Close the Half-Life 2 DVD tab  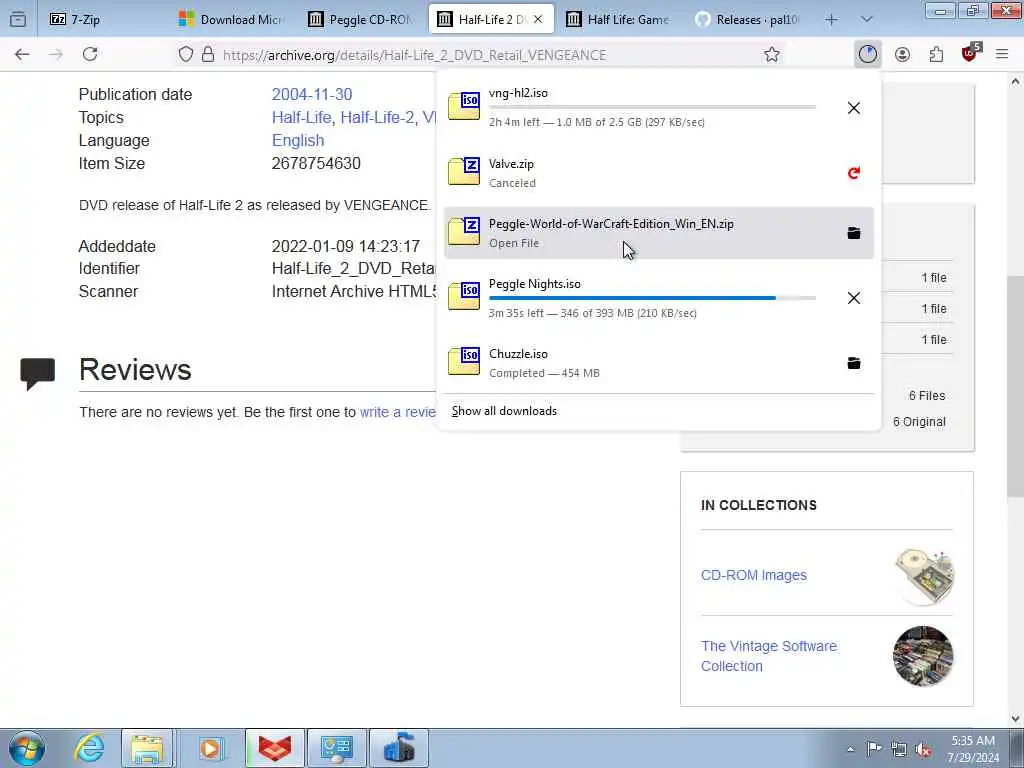pos(538,20)
